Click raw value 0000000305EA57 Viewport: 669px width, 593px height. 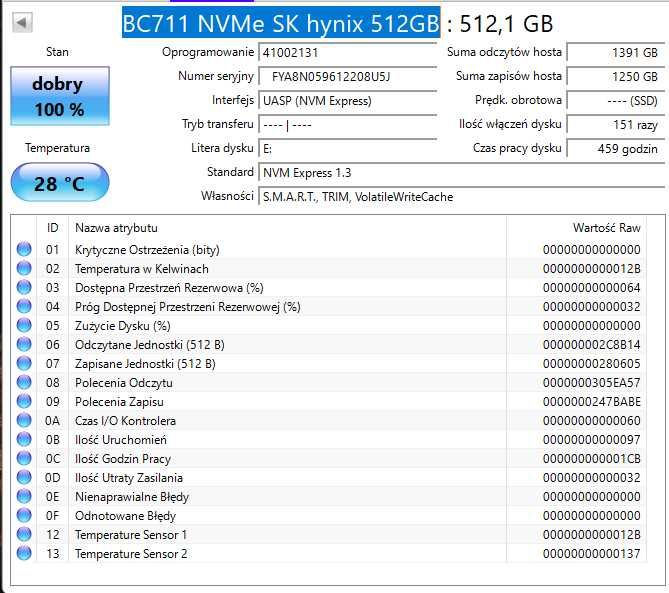(591, 383)
